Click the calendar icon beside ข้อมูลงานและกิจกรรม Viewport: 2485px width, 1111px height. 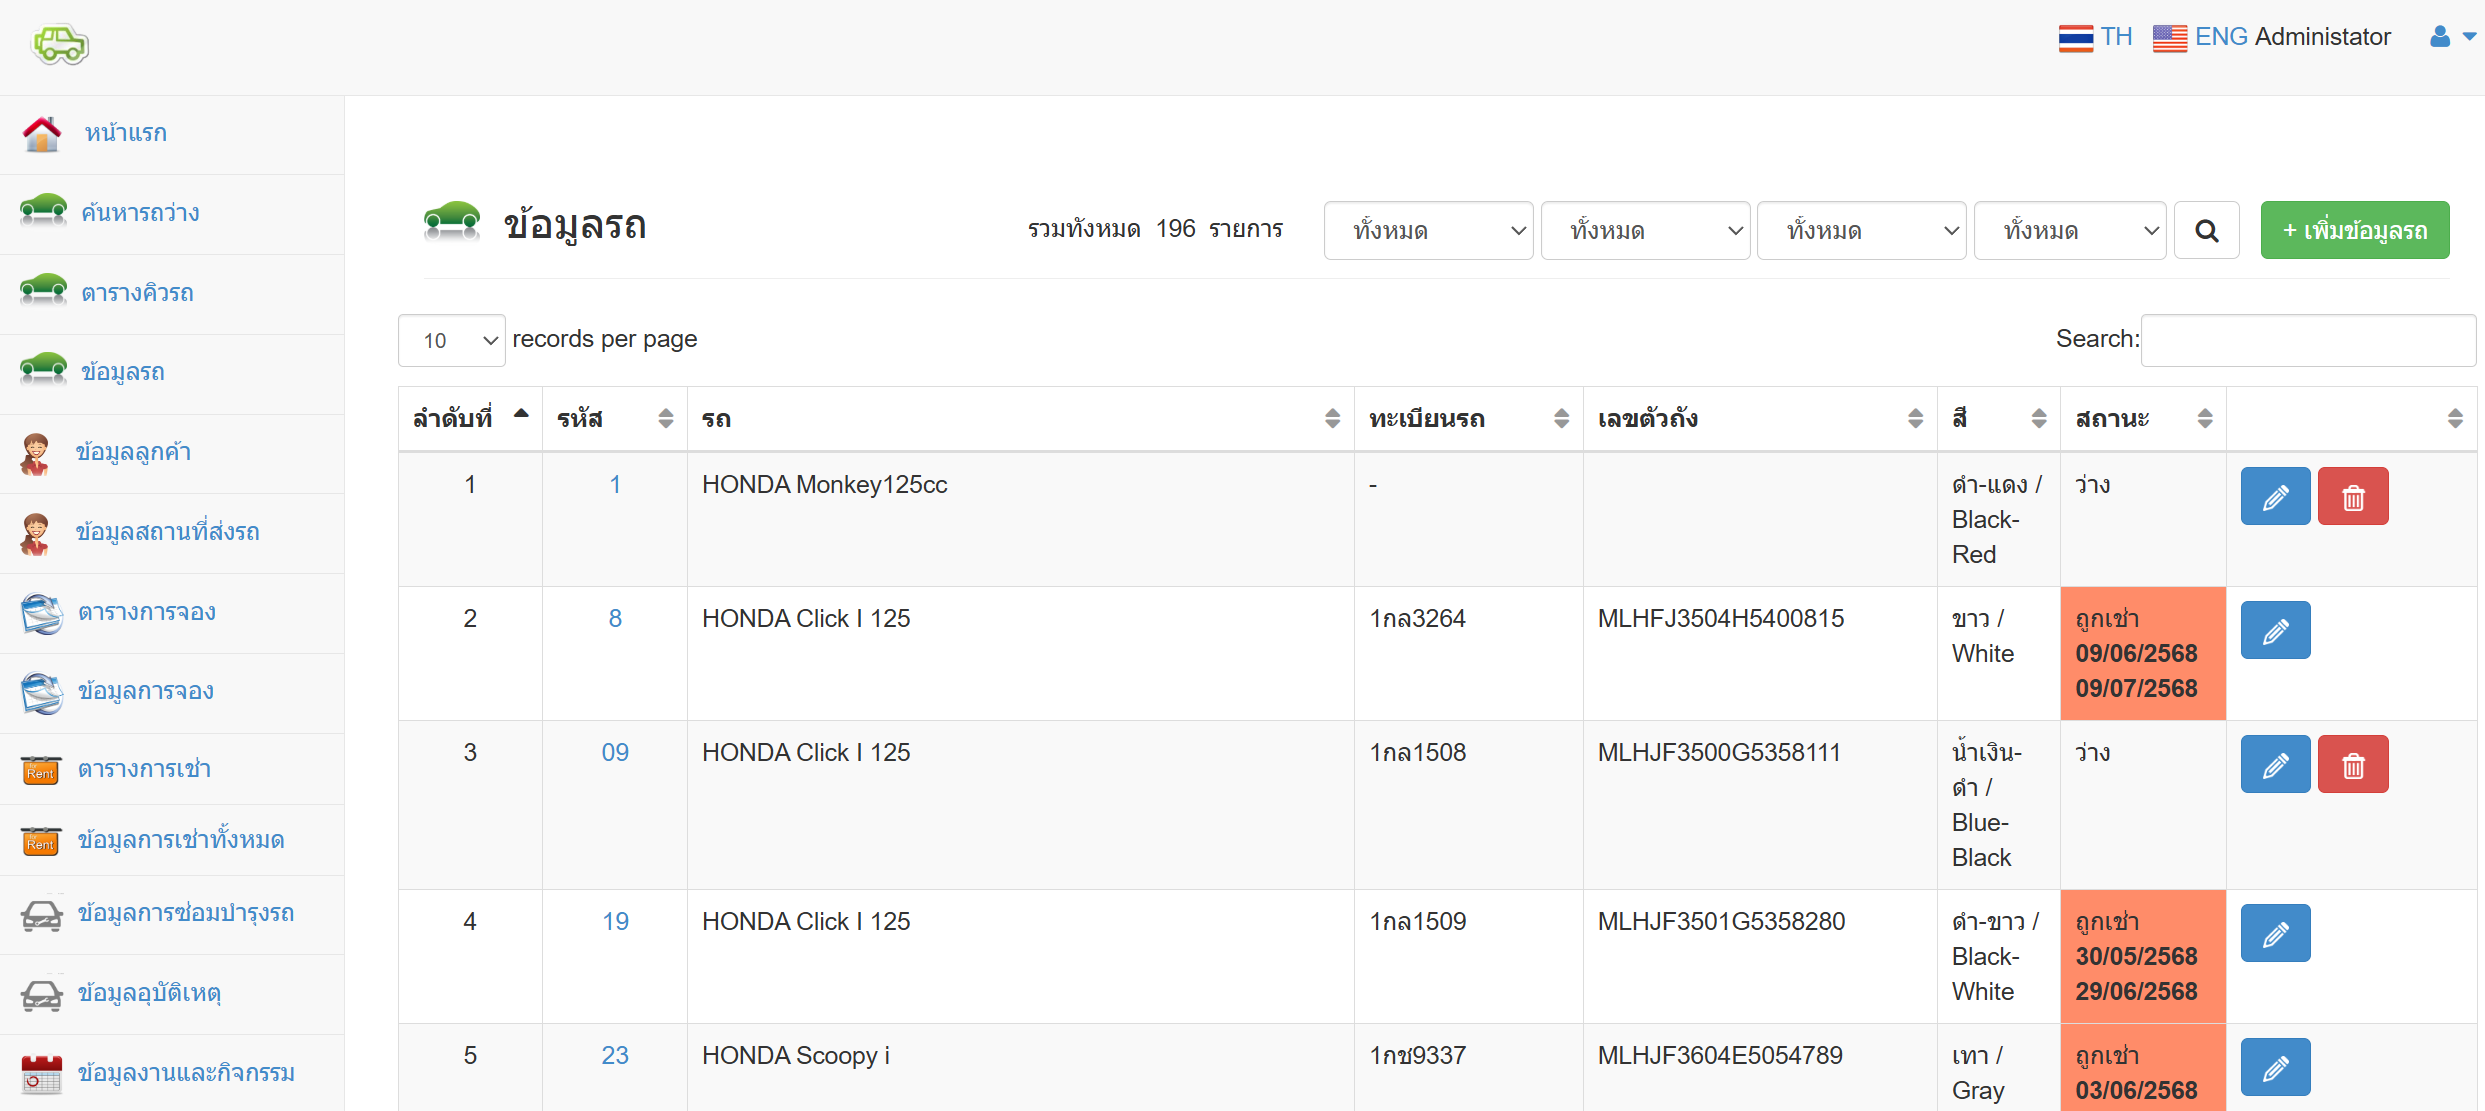click(x=42, y=1074)
